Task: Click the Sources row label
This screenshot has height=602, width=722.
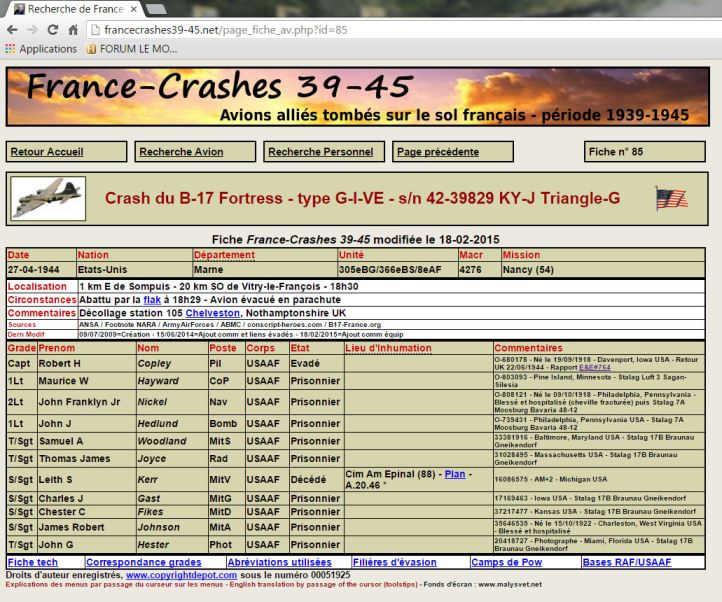Action: [22, 325]
